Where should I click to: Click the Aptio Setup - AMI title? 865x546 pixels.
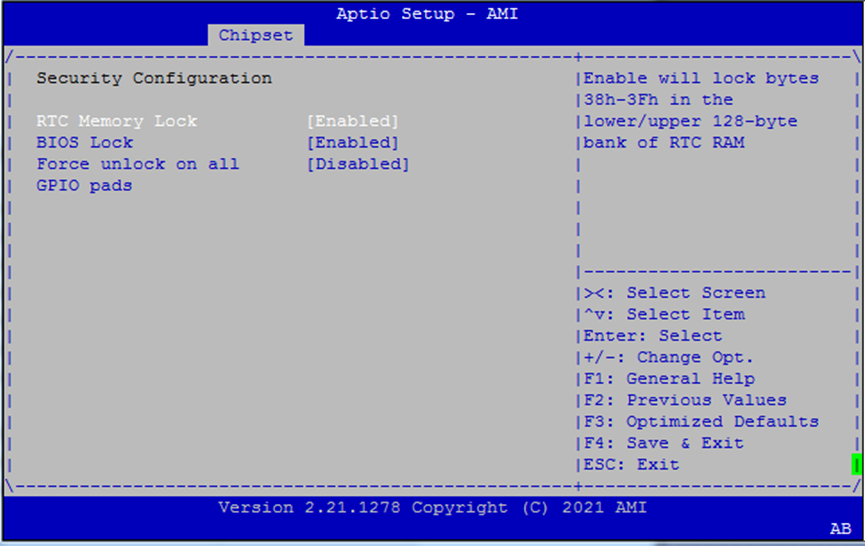428,14
